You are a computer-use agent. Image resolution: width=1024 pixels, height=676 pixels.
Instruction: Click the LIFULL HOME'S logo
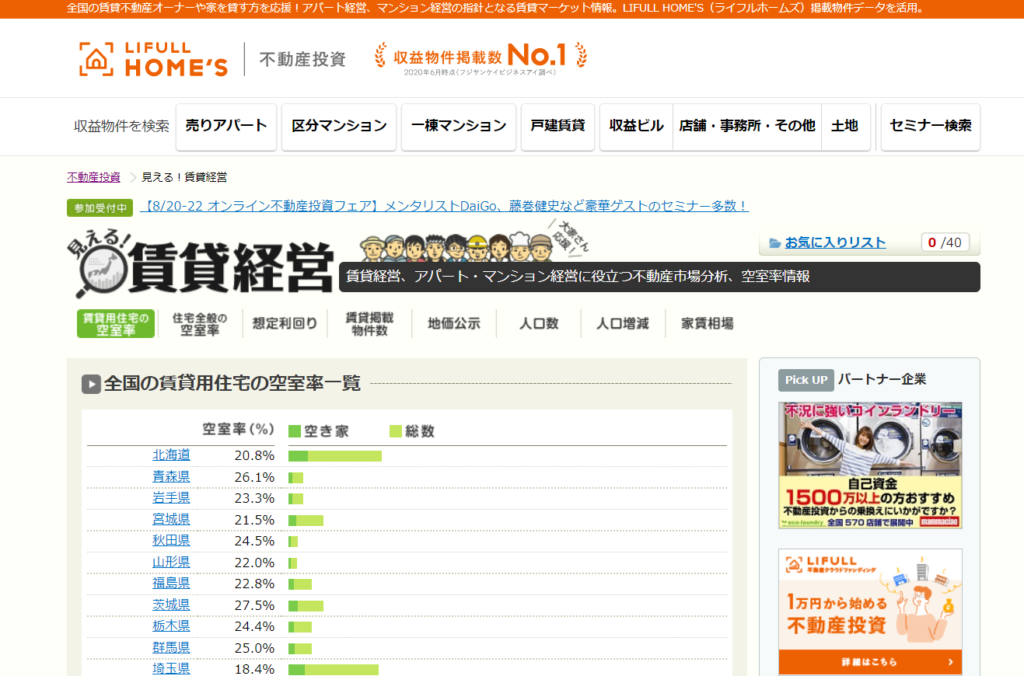pos(154,58)
